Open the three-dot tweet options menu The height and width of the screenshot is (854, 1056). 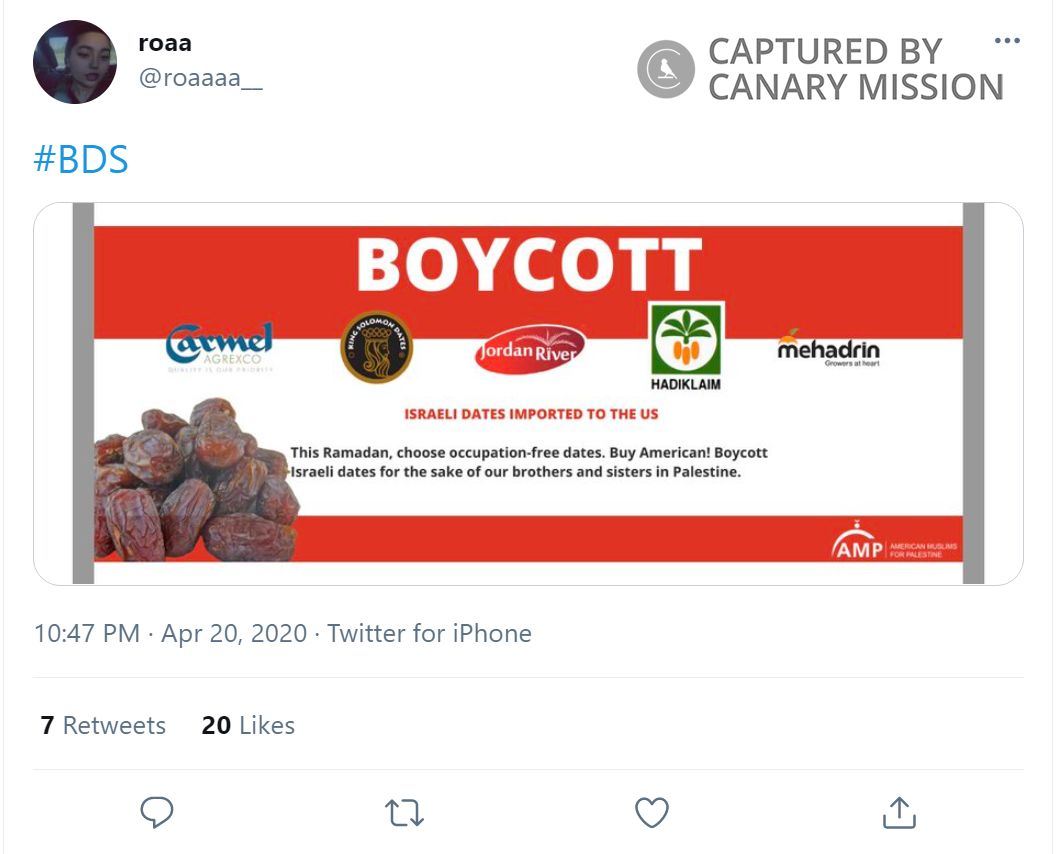[x=1007, y=40]
